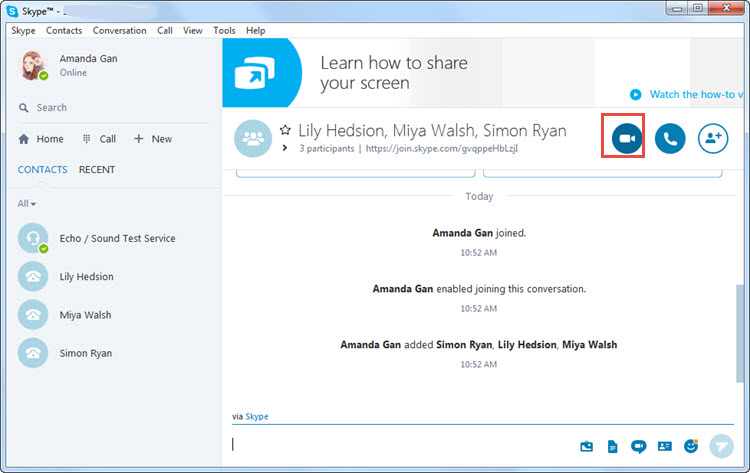Click the send contacts icon
This screenshot has height=473, width=750.
click(664, 446)
